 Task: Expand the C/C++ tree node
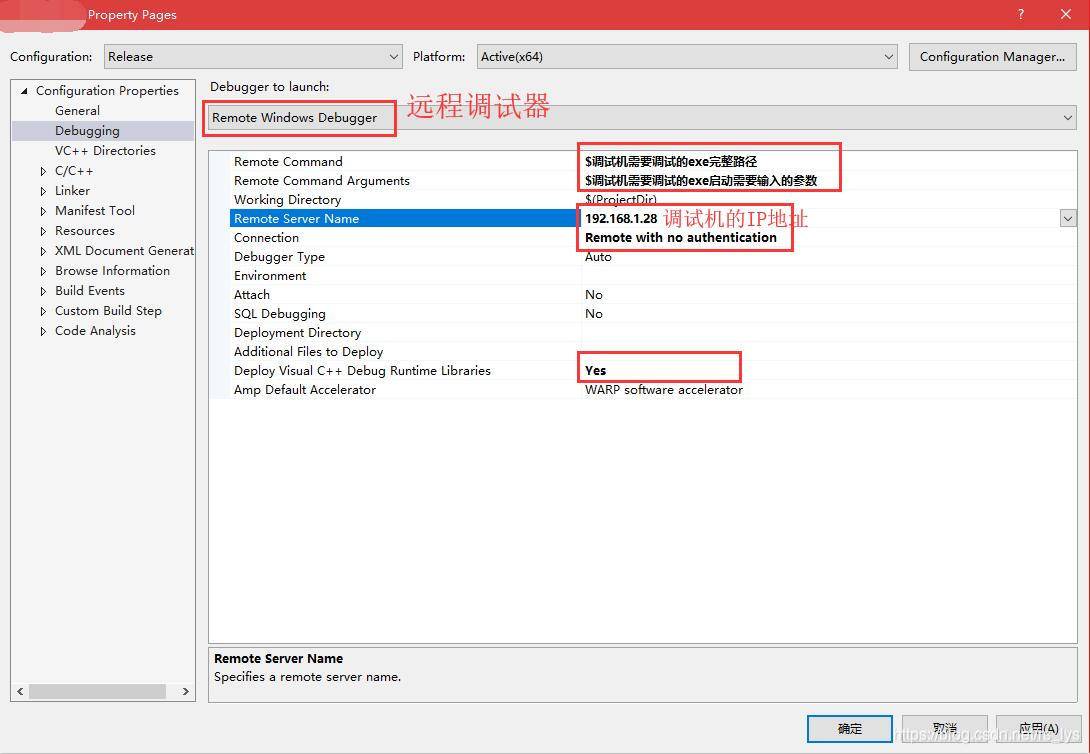pyautogui.click(x=43, y=171)
